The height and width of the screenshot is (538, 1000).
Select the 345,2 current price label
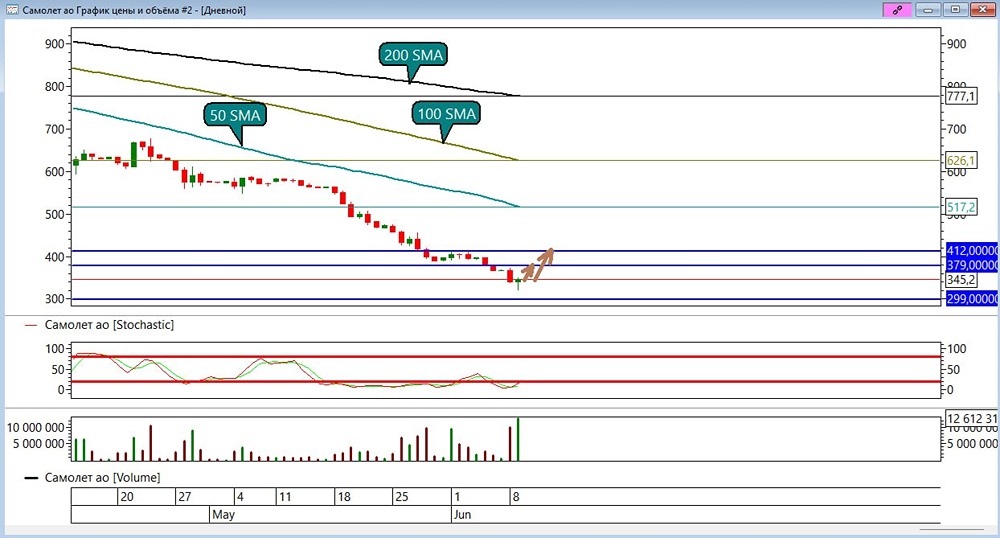click(x=960, y=280)
